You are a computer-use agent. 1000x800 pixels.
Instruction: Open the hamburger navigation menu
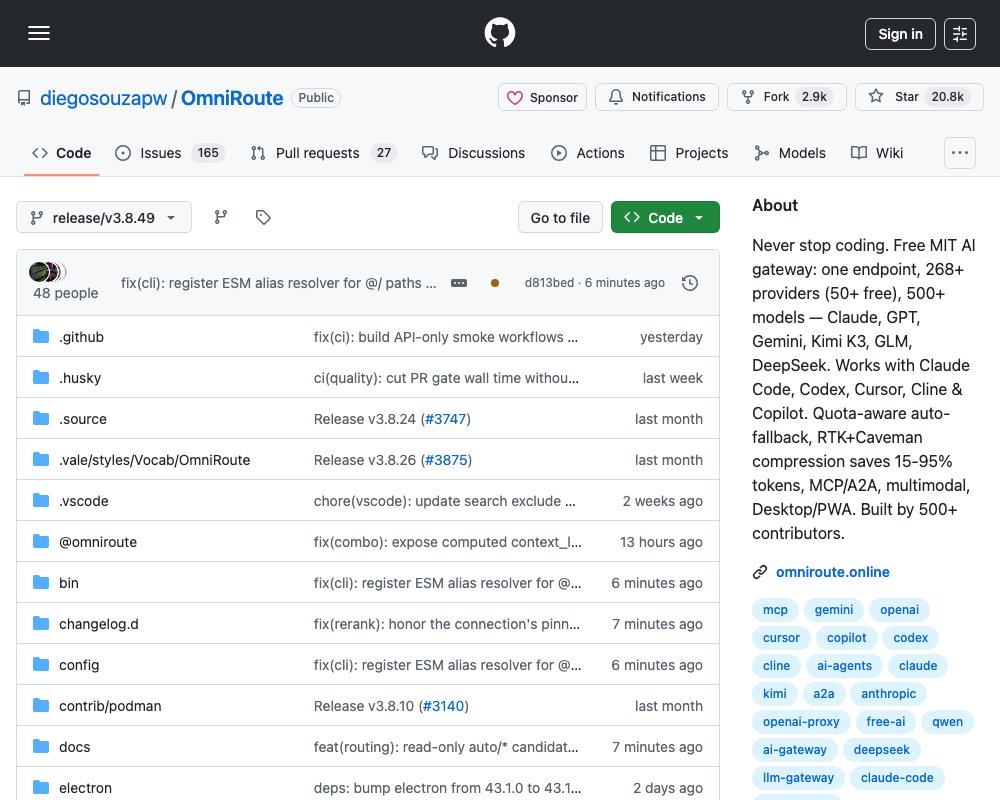coord(39,33)
